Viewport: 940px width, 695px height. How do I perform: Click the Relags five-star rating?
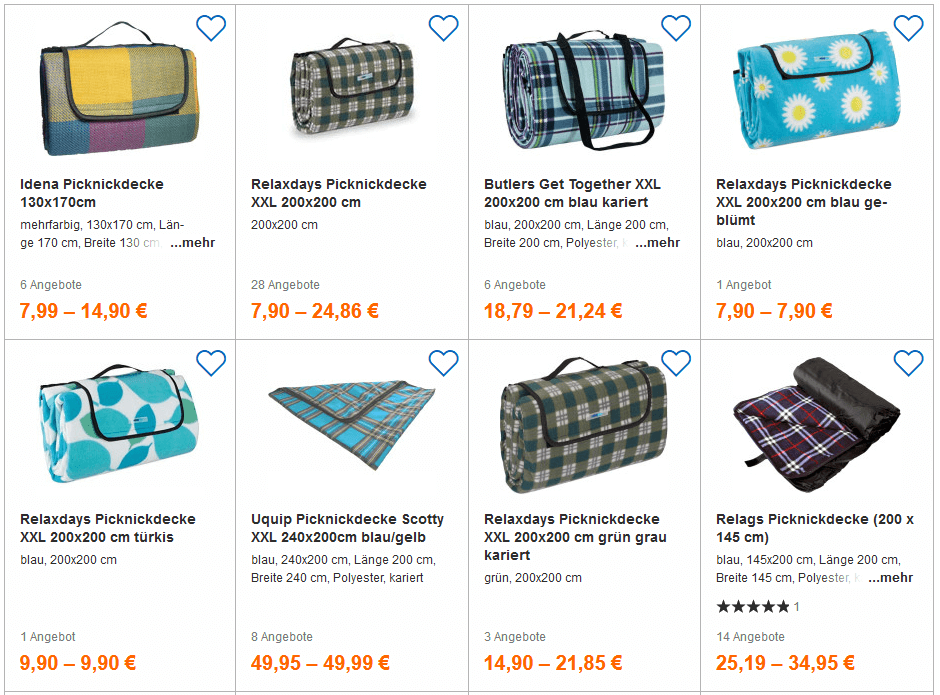pos(753,607)
